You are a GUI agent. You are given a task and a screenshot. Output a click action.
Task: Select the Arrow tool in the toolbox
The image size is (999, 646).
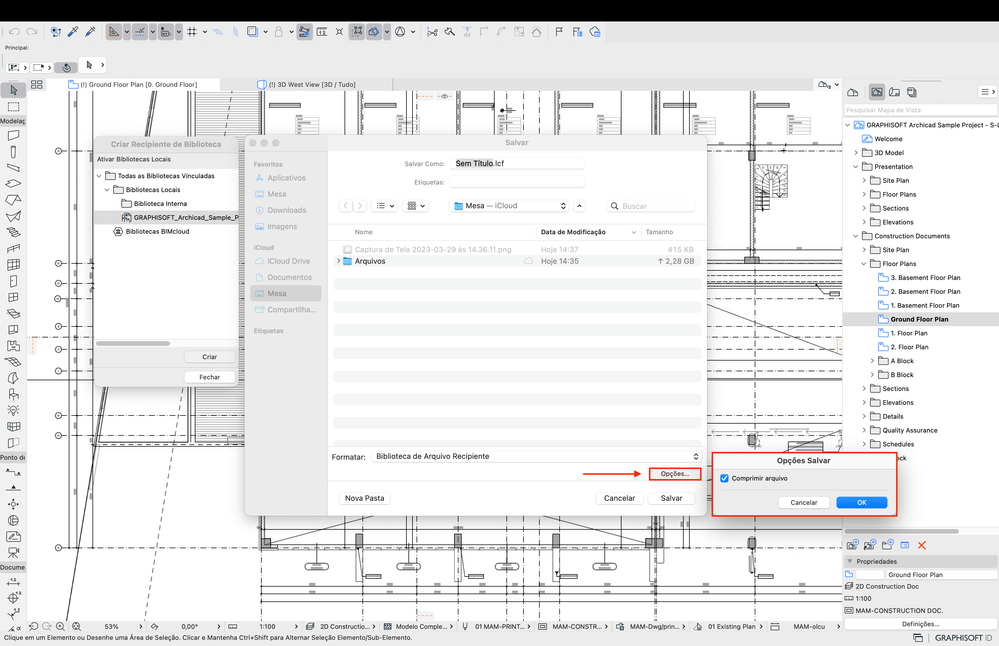(x=13, y=90)
